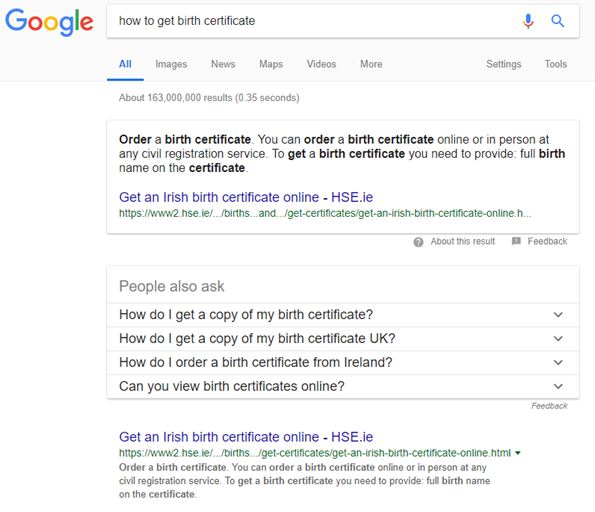Click the blue magnifying glass search icon

(557, 21)
